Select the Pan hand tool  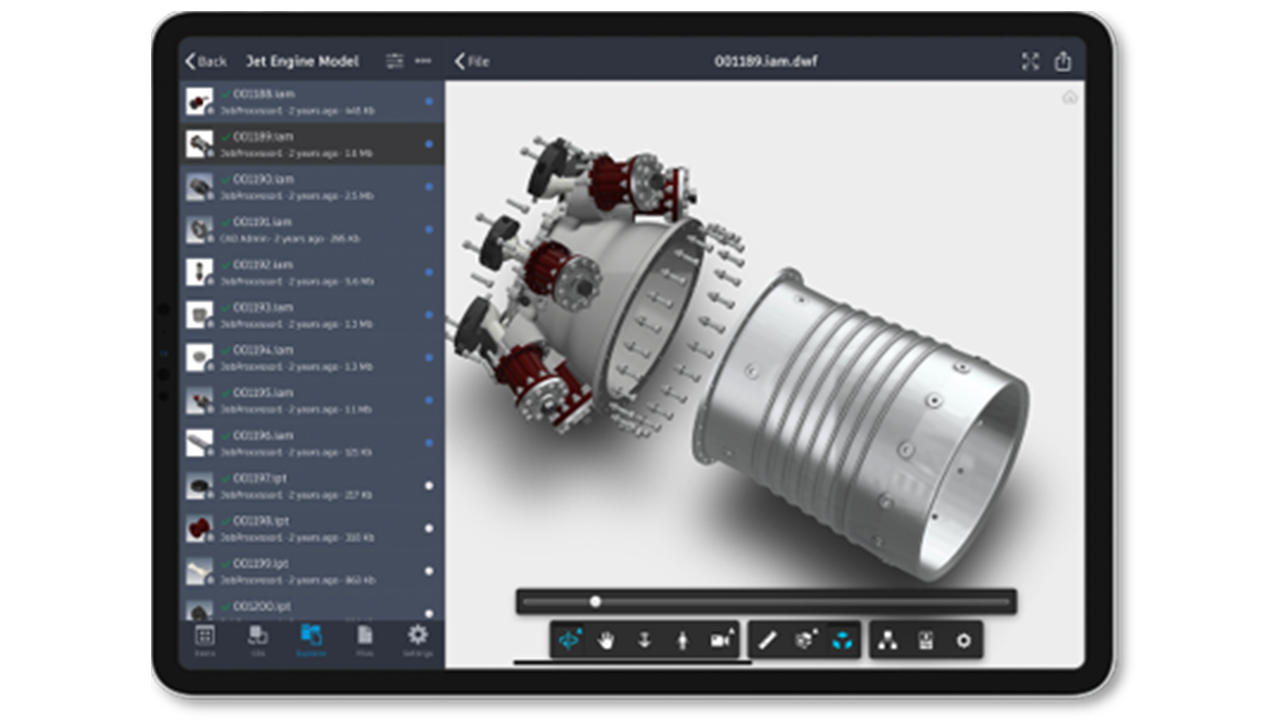click(x=606, y=641)
